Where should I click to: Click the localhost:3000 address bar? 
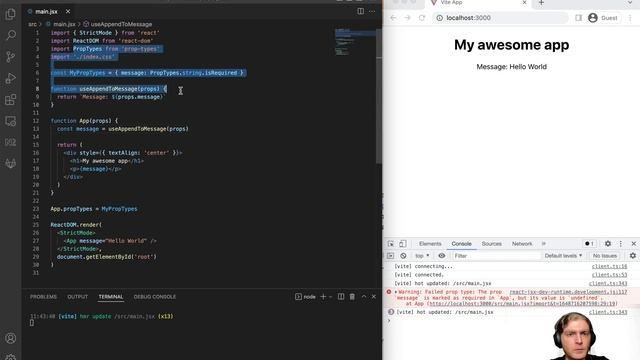coord(500,18)
